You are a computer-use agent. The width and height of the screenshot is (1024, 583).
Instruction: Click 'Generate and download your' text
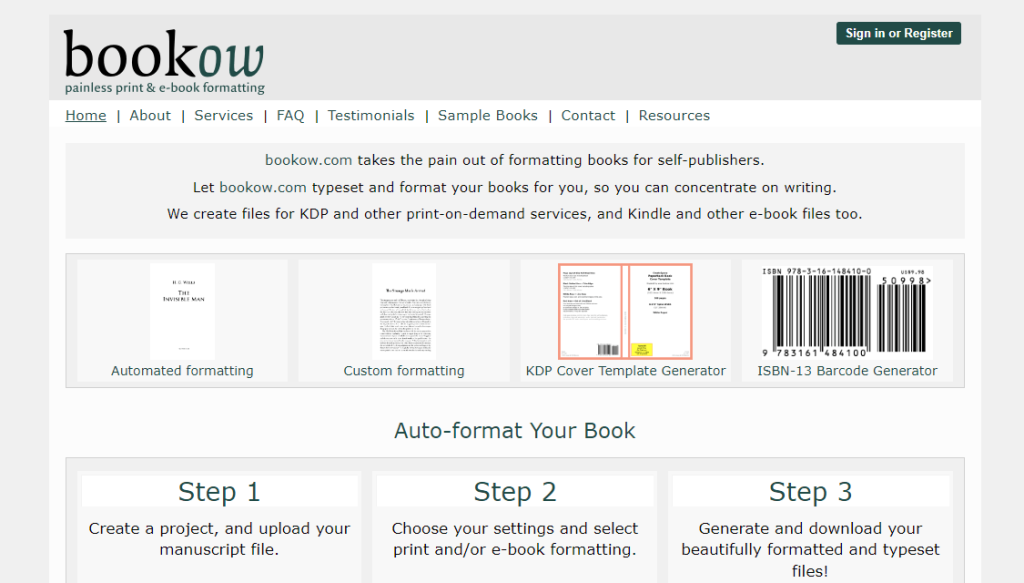[x=810, y=528]
